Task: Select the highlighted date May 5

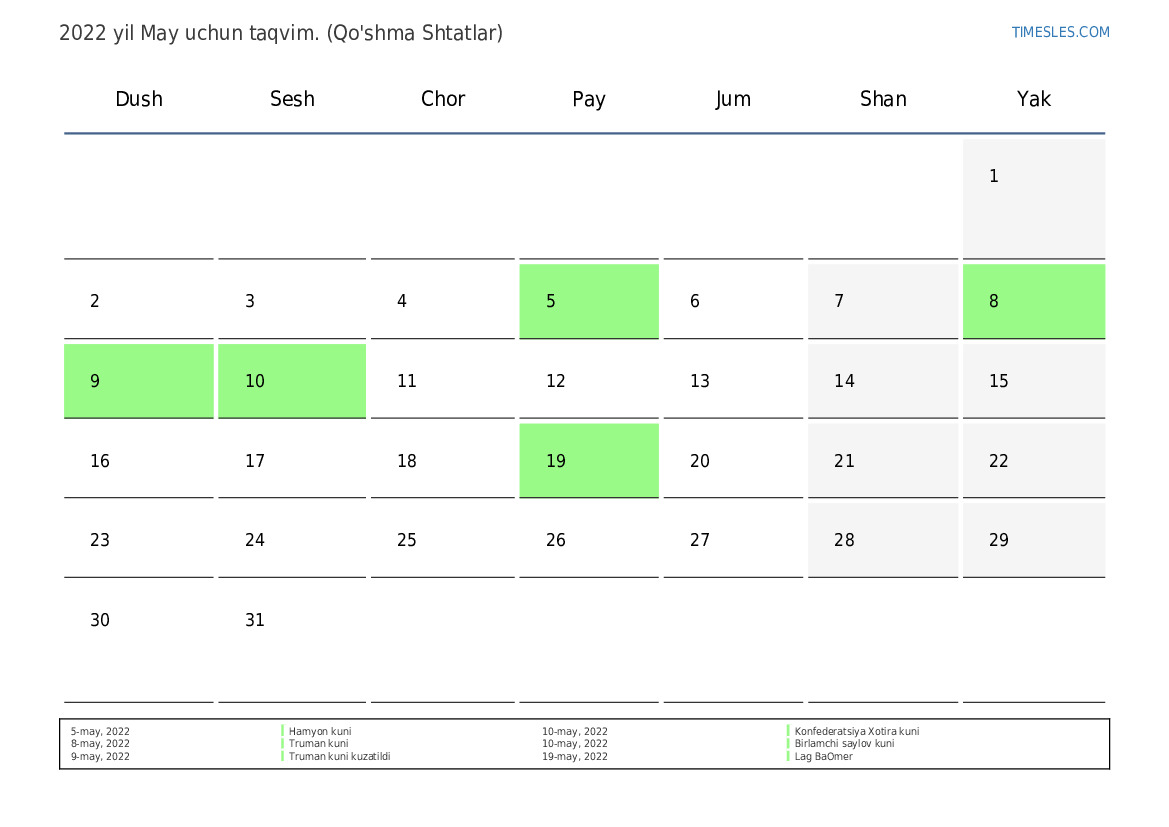Action: 588,301
